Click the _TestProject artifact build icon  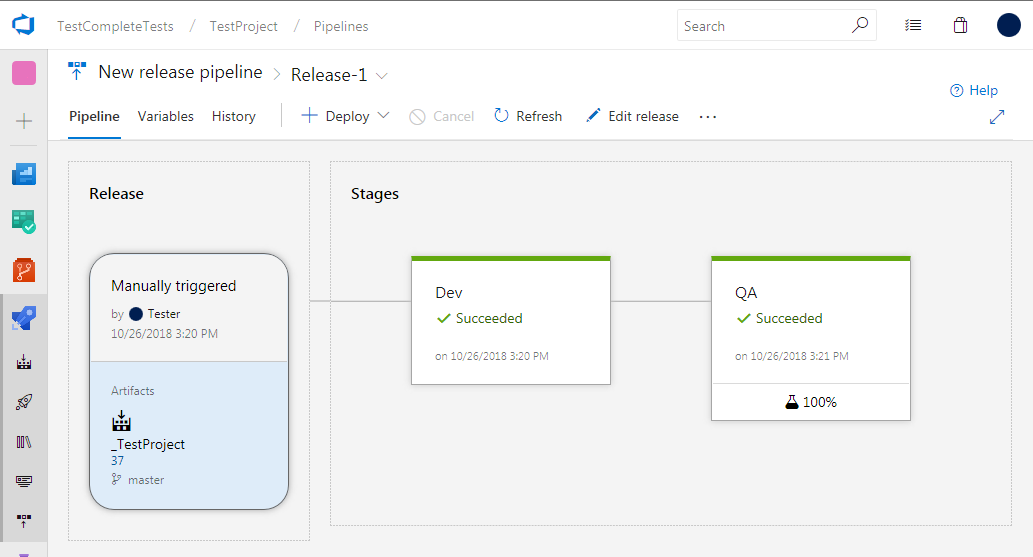pyautogui.click(x=121, y=421)
